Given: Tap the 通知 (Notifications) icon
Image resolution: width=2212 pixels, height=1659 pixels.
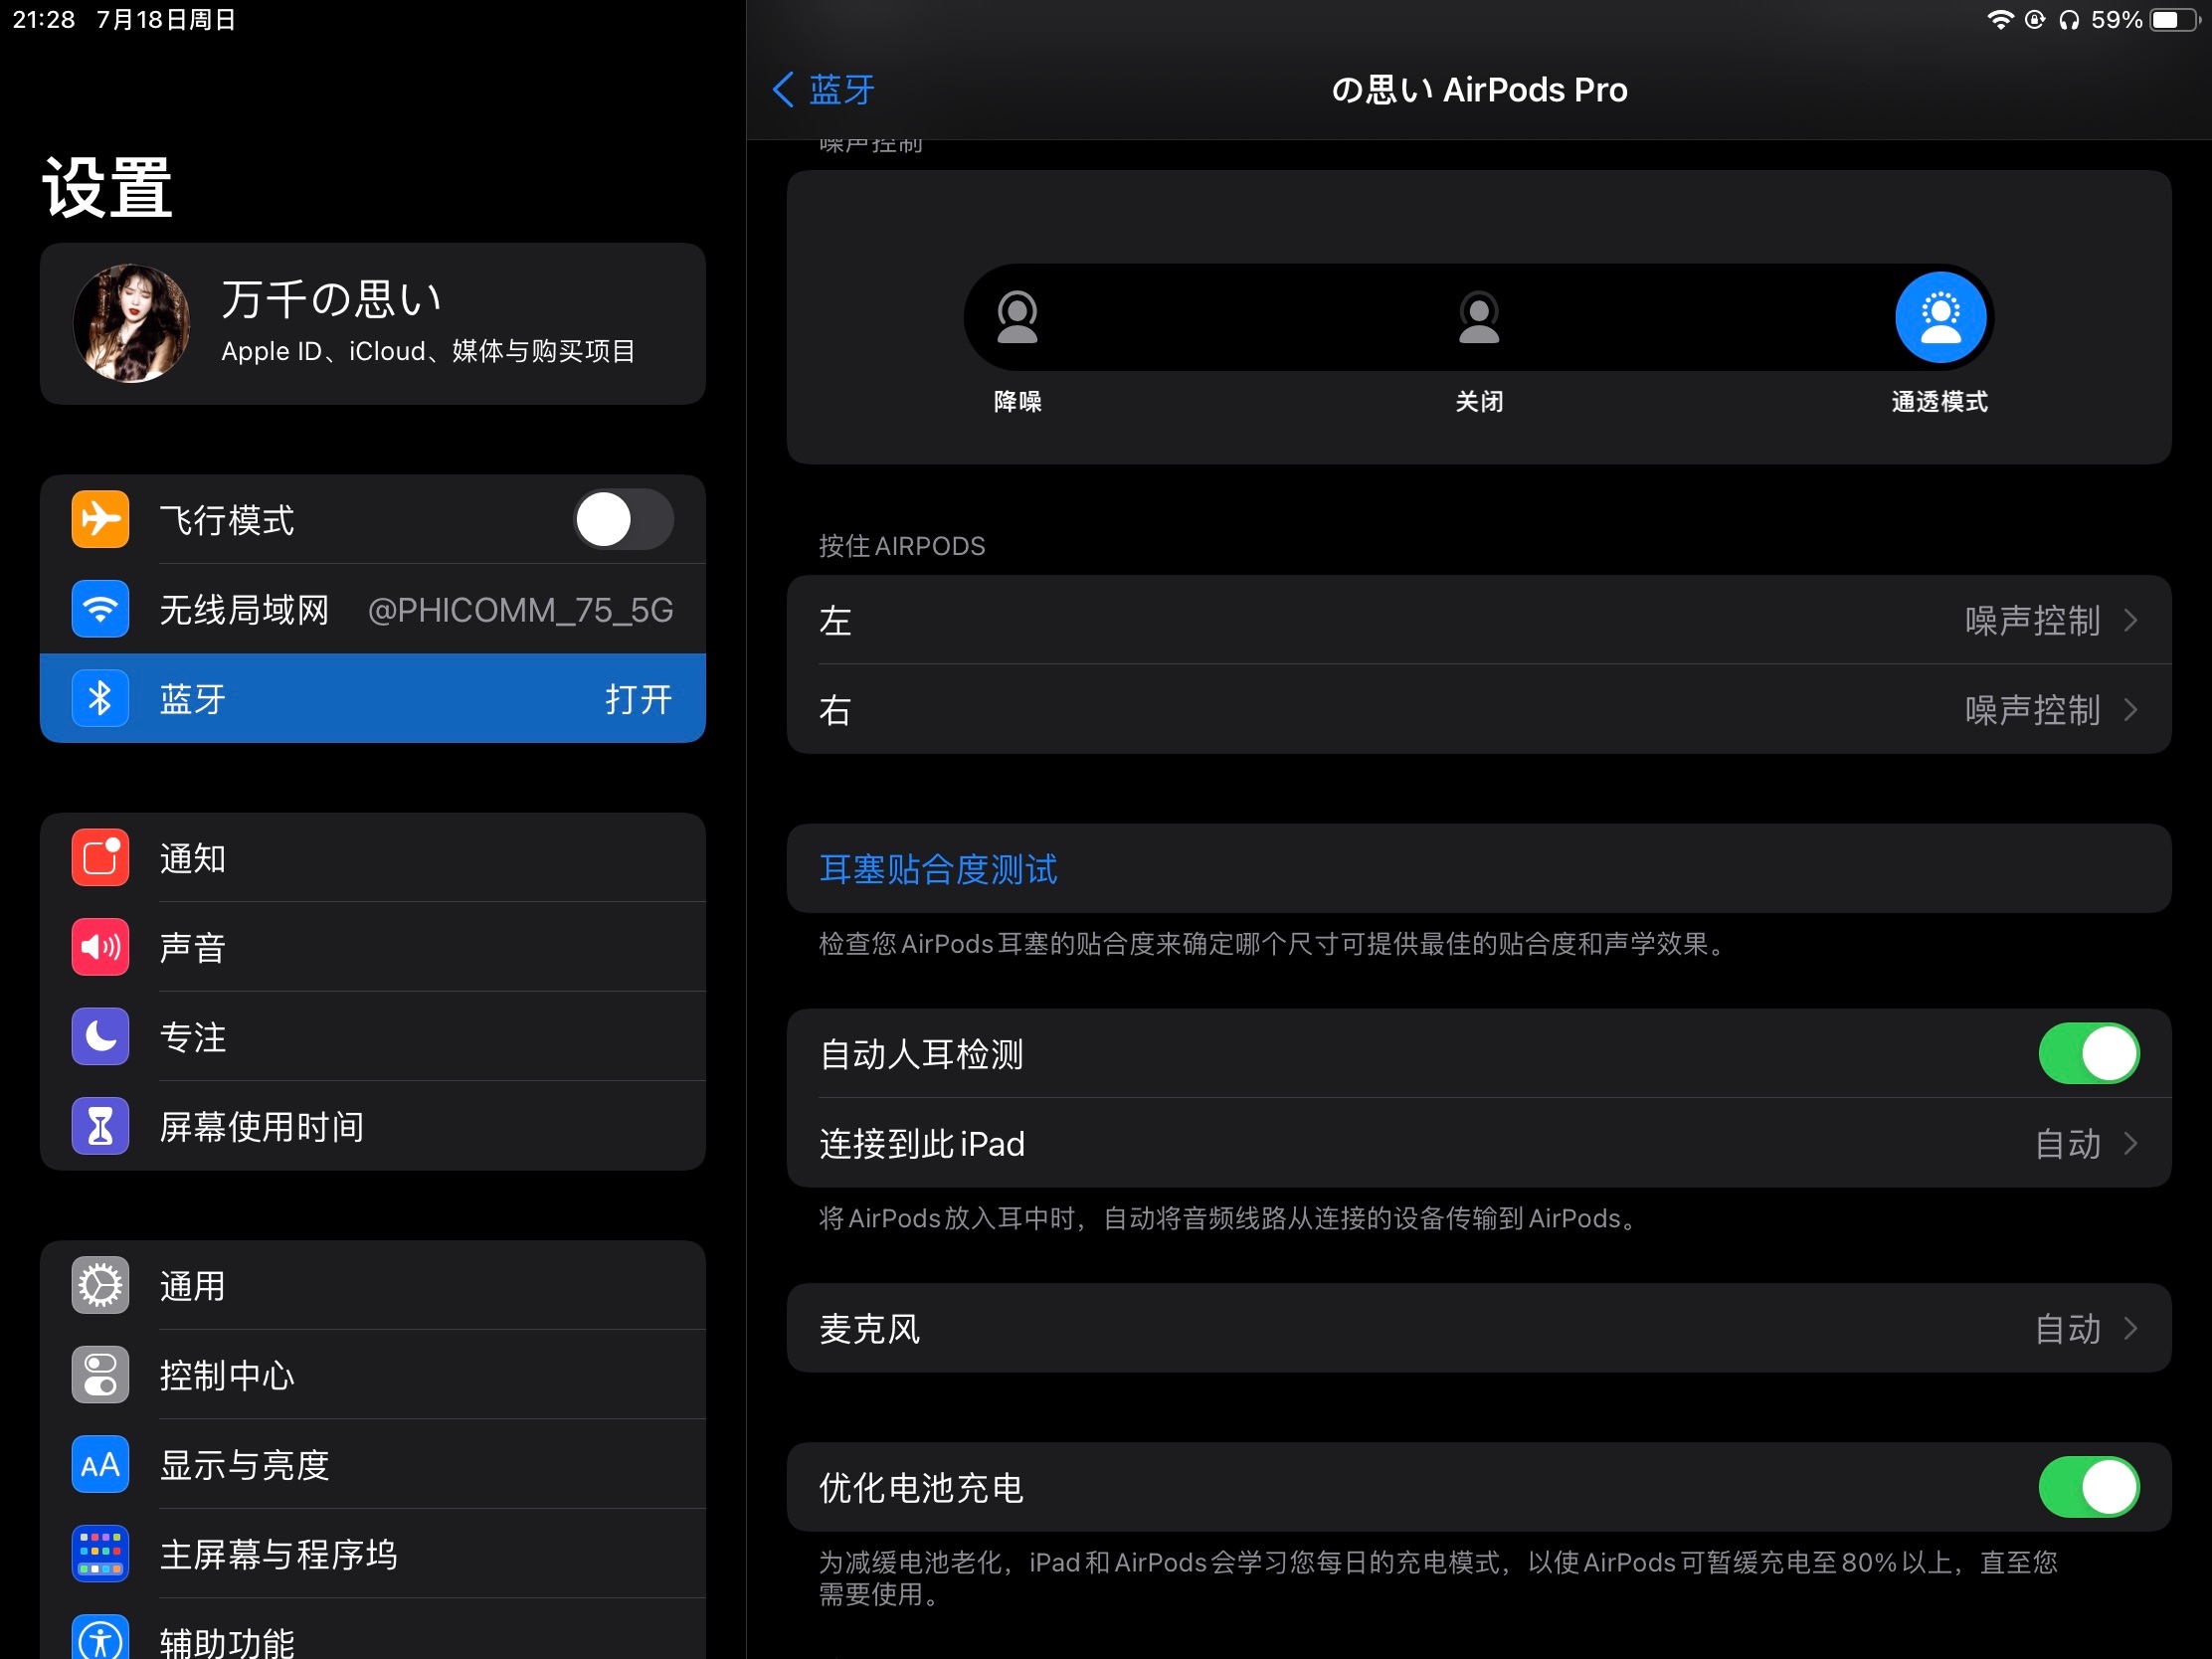Looking at the screenshot, I should tap(97, 855).
